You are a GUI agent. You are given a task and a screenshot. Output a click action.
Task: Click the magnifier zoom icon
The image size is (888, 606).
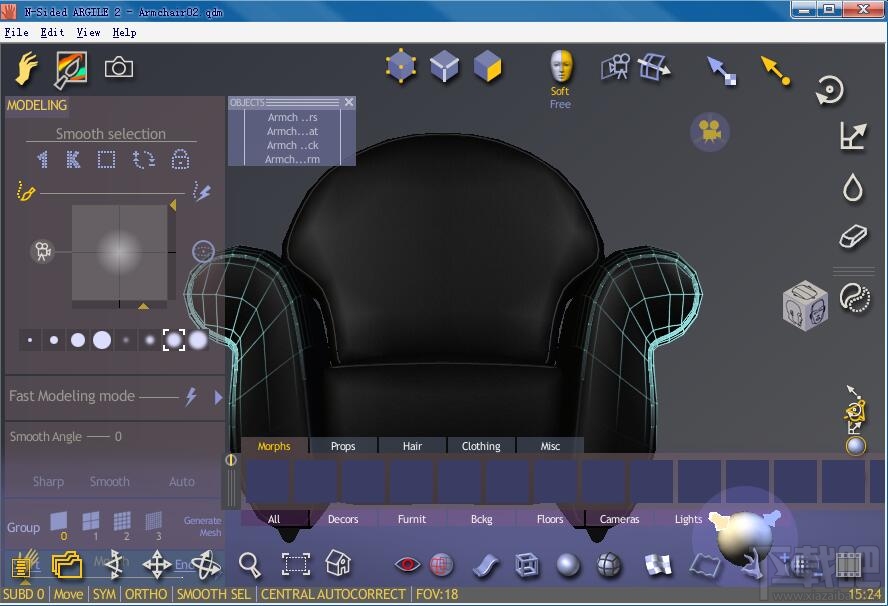(249, 565)
